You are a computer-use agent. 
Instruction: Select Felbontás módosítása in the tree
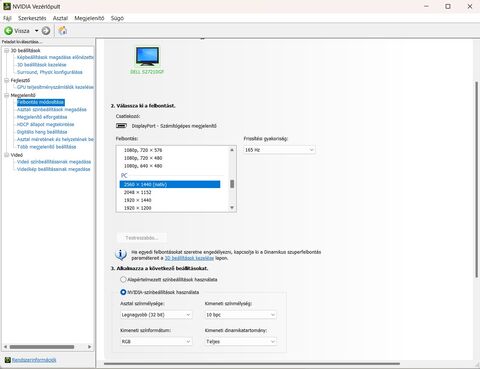pos(41,102)
